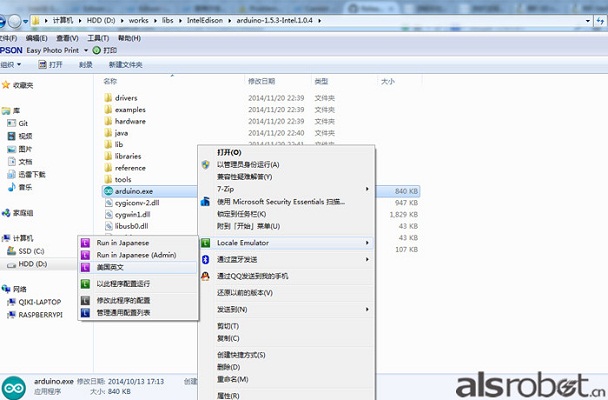
Task: Click the arduino.exe file icon
Action: coord(108,190)
